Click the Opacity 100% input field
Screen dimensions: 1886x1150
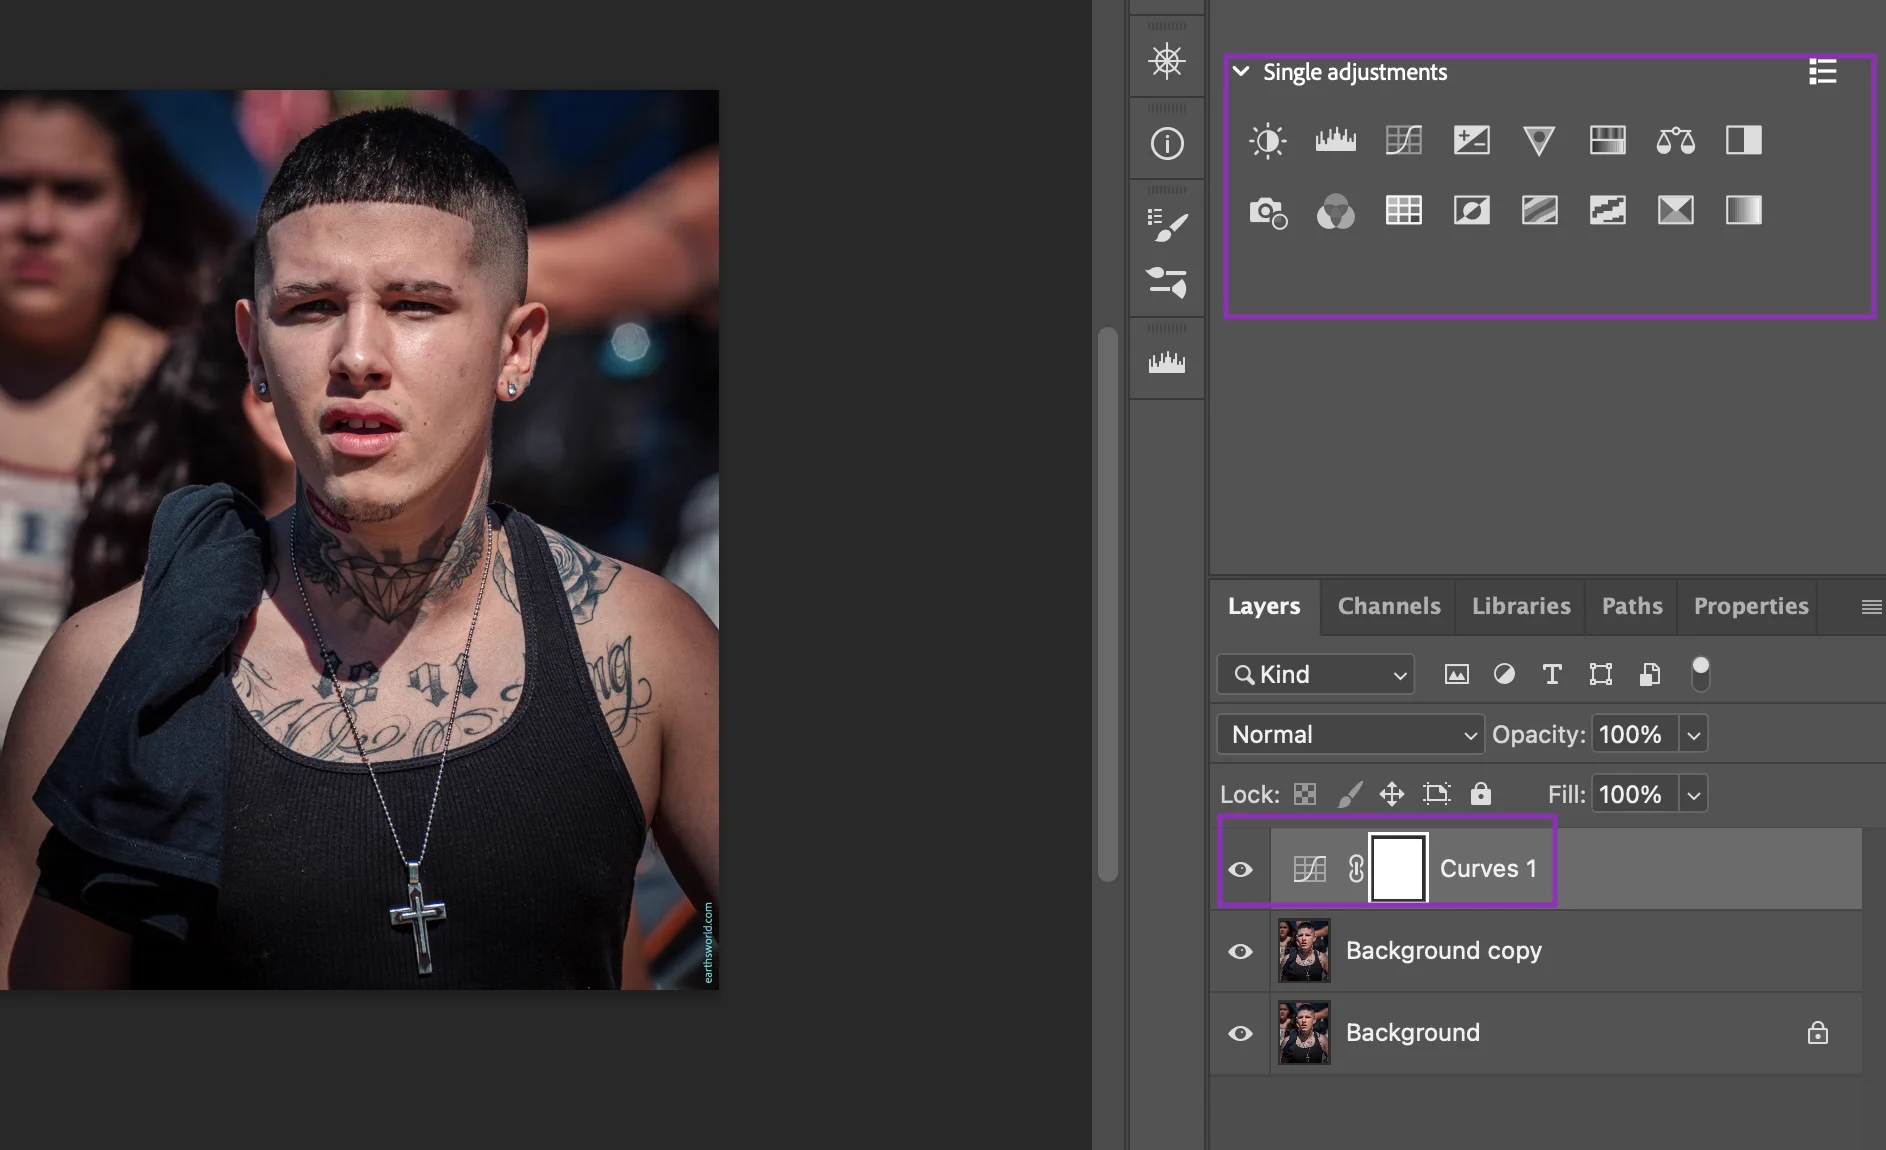(1634, 735)
